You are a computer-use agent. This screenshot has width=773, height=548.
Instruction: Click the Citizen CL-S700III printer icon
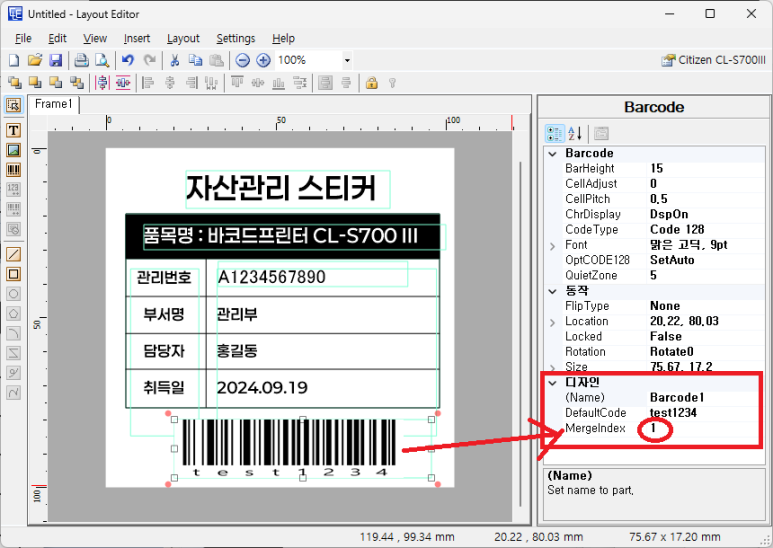tap(668, 61)
